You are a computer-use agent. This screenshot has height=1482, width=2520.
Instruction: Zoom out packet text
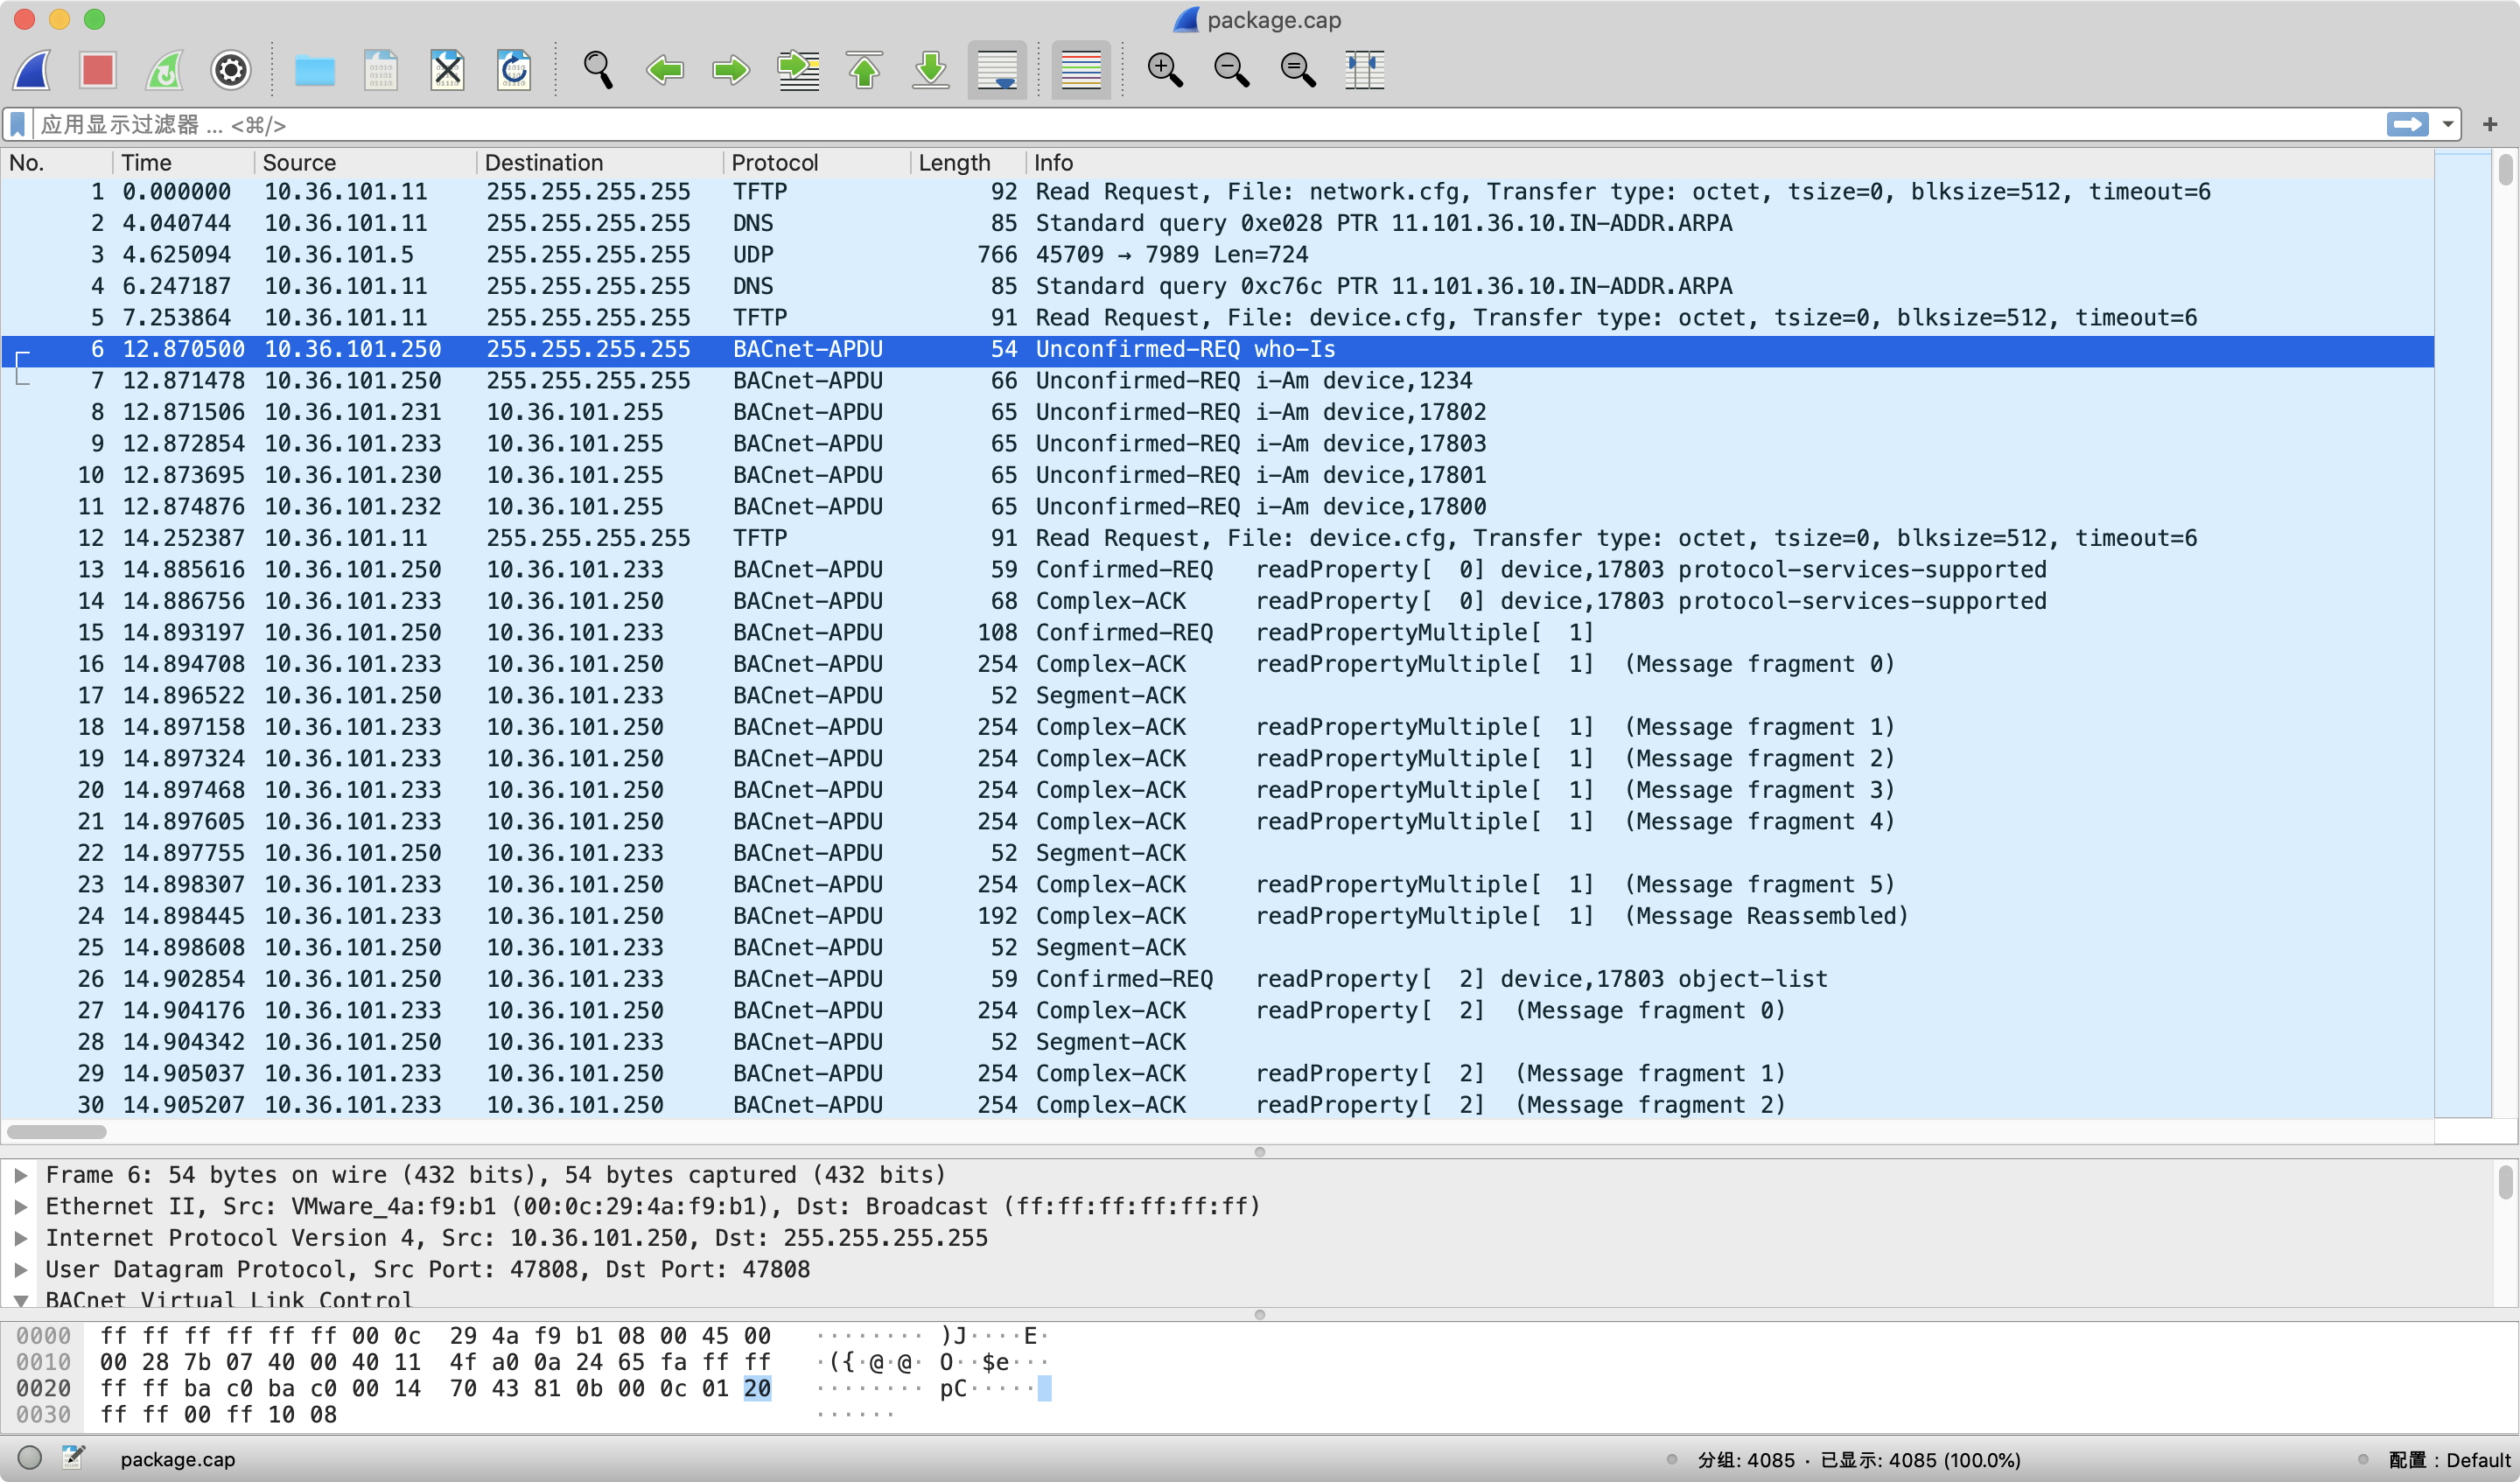coord(1232,70)
